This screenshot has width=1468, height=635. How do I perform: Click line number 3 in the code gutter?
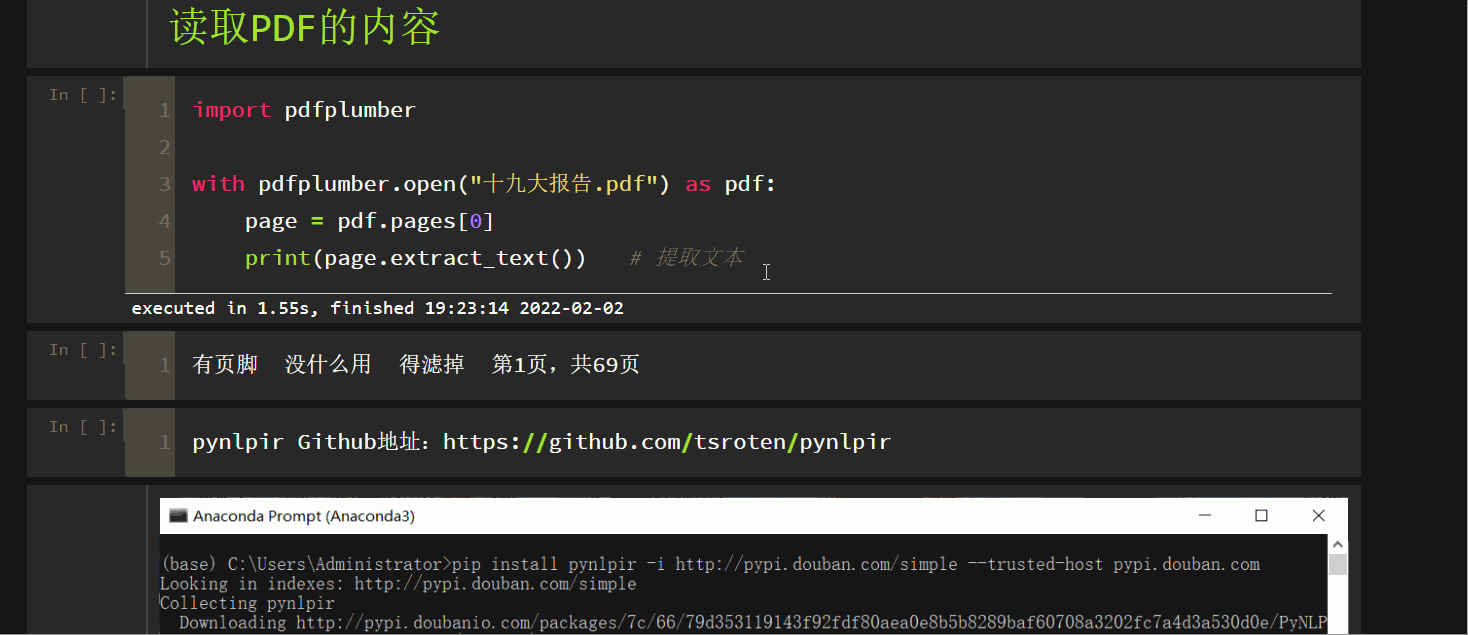163,184
